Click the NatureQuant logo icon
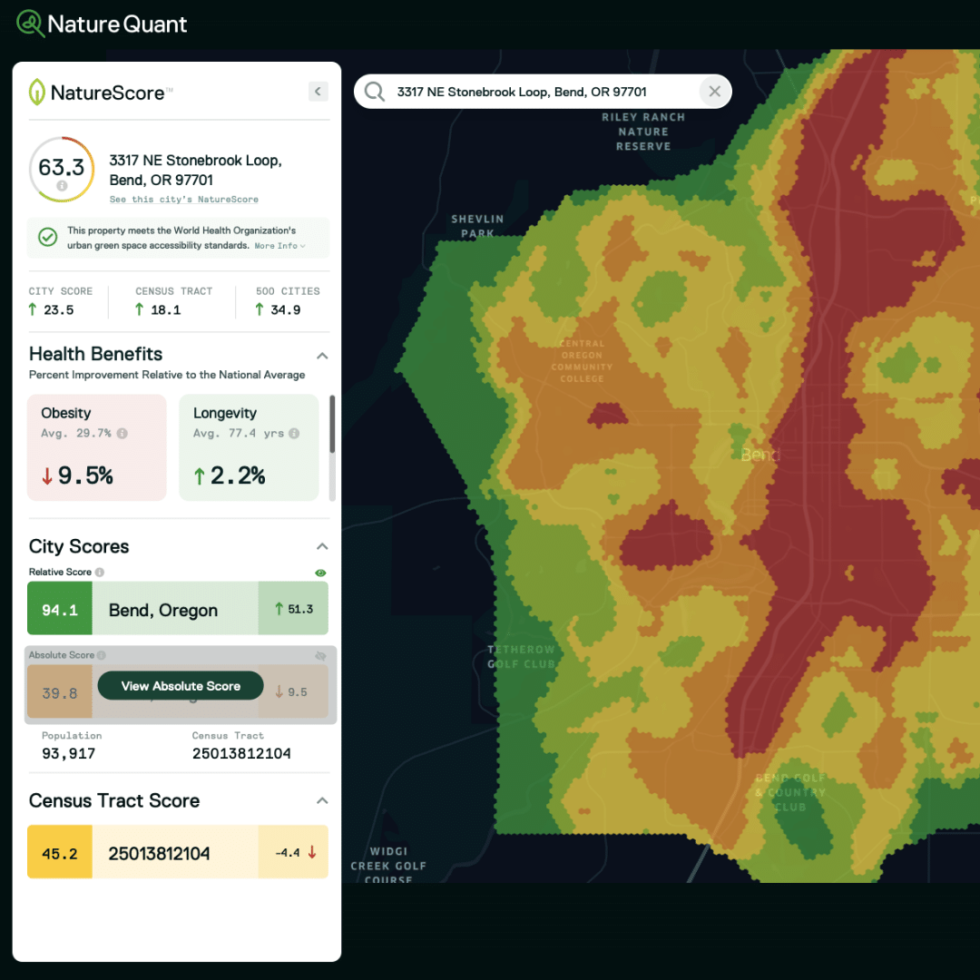The image size is (980, 980). 29,24
